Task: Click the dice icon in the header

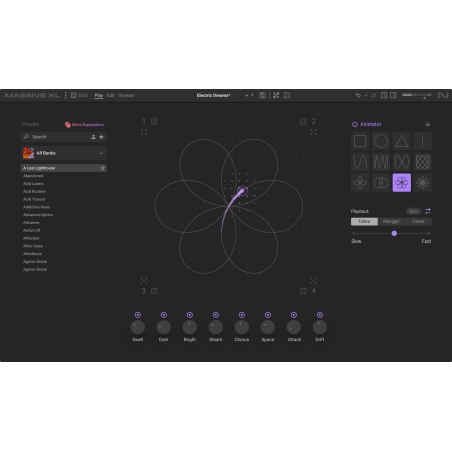Action: [287, 95]
